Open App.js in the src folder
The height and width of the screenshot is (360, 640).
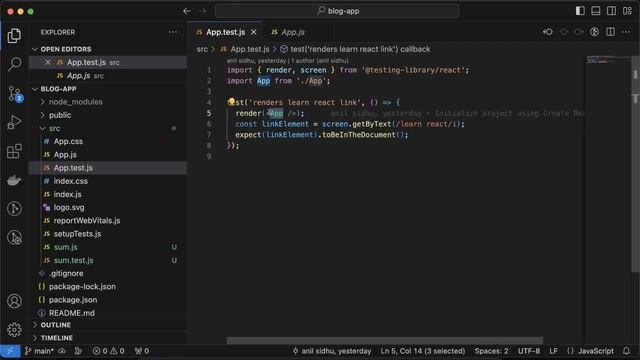coord(108,155)
